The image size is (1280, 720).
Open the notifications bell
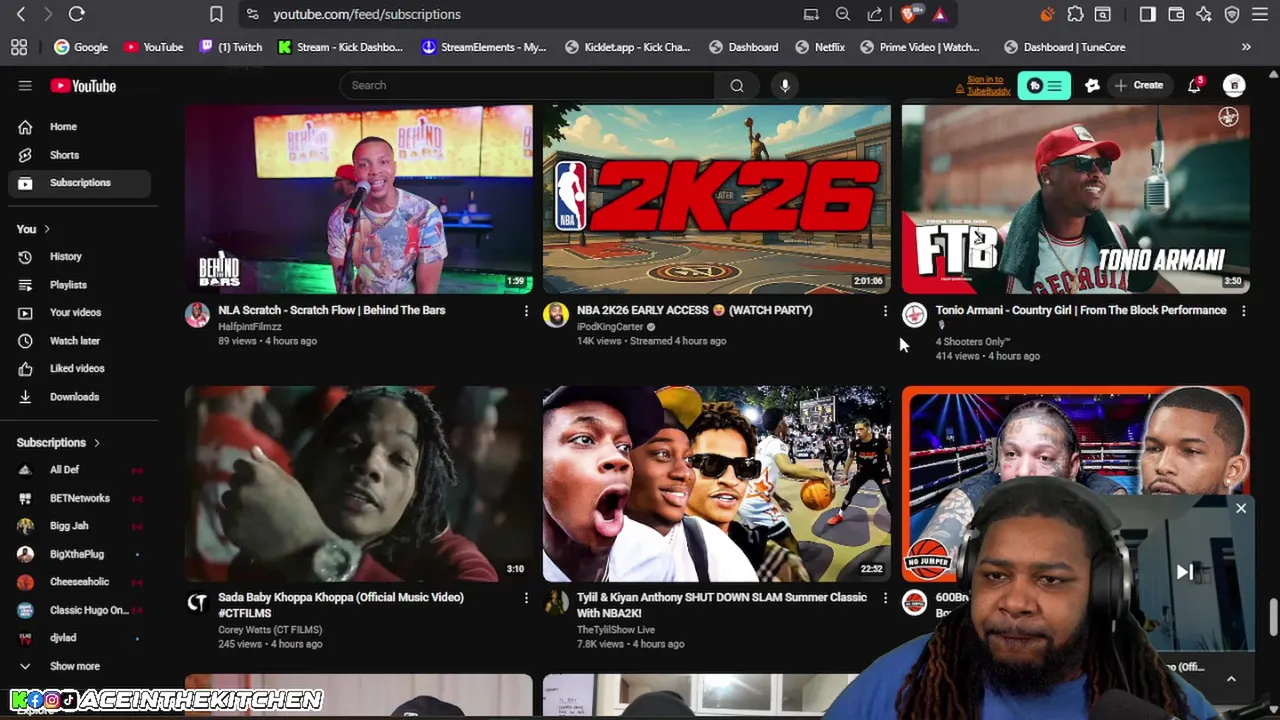pyautogui.click(x=1194, y=86)
